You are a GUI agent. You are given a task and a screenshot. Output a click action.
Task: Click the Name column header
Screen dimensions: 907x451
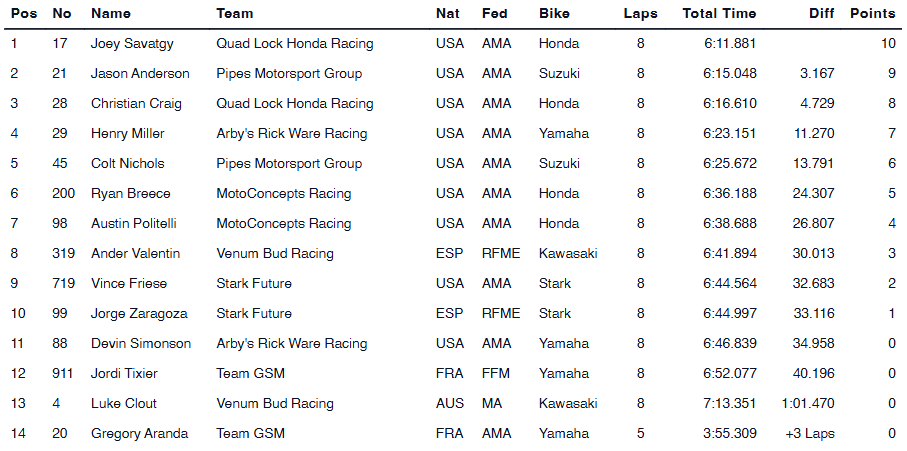pos(110,14)
